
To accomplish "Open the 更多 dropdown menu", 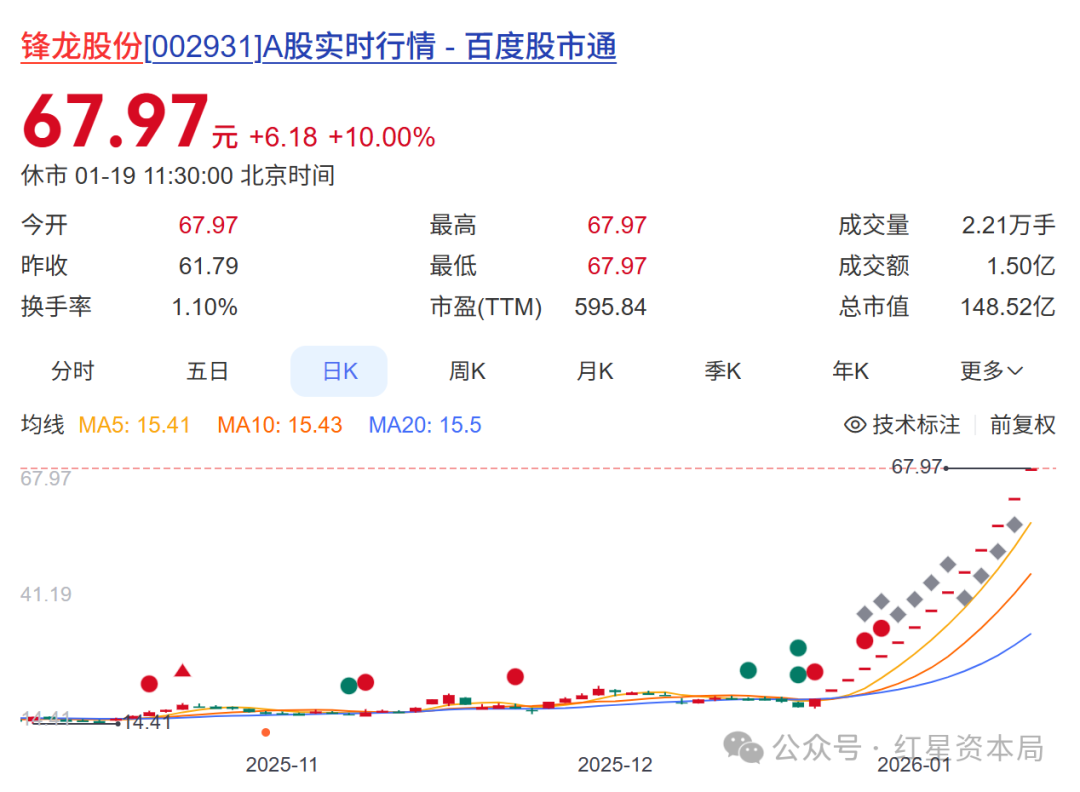I will [988, 371].
